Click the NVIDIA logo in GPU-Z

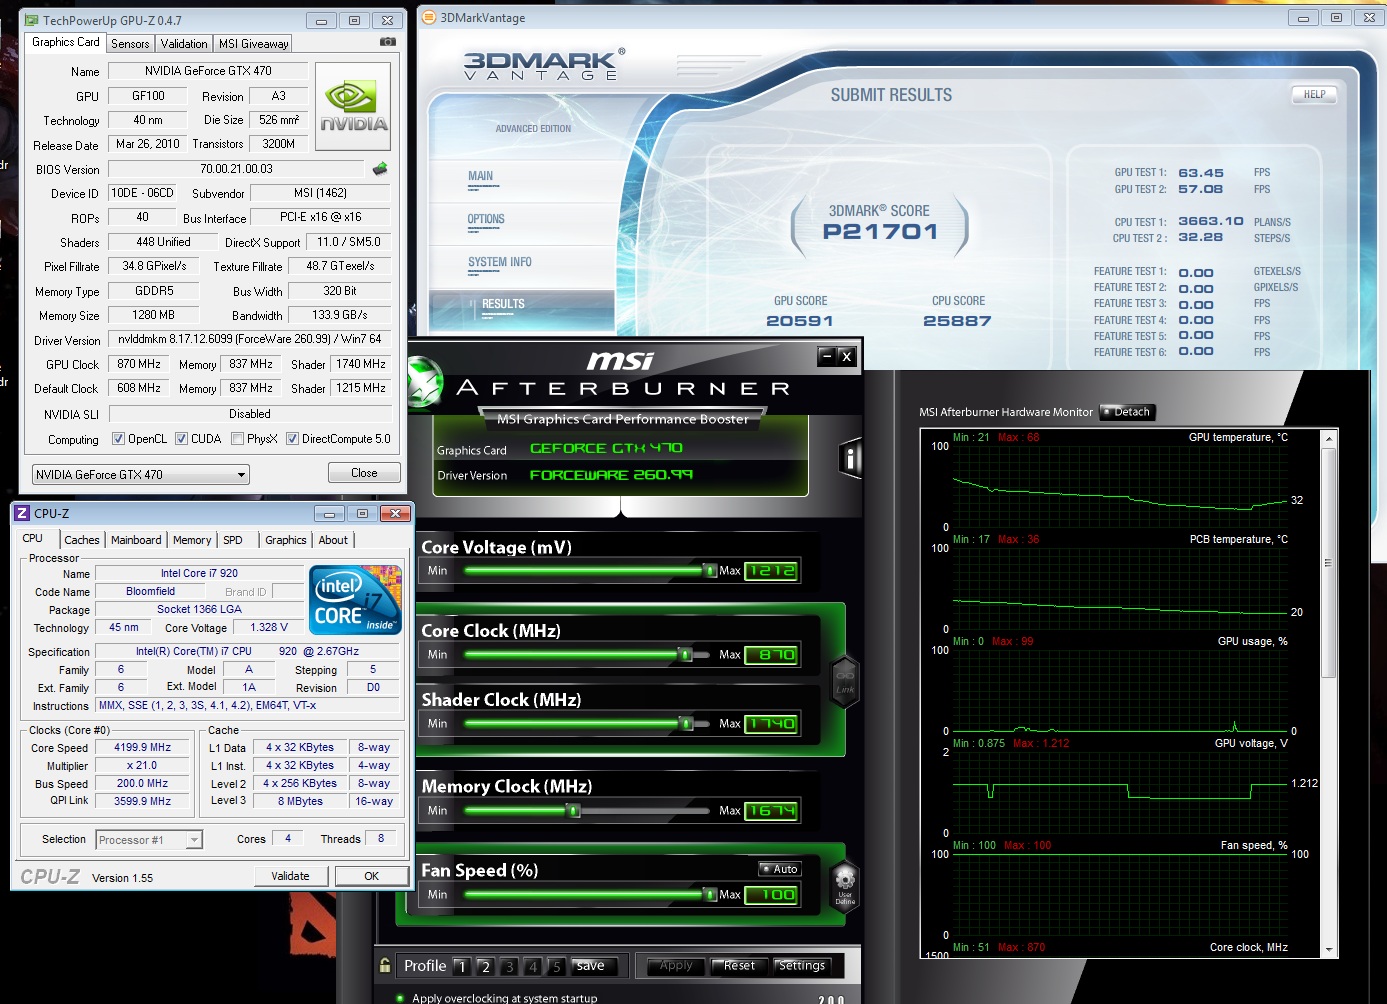coord(353,107)
